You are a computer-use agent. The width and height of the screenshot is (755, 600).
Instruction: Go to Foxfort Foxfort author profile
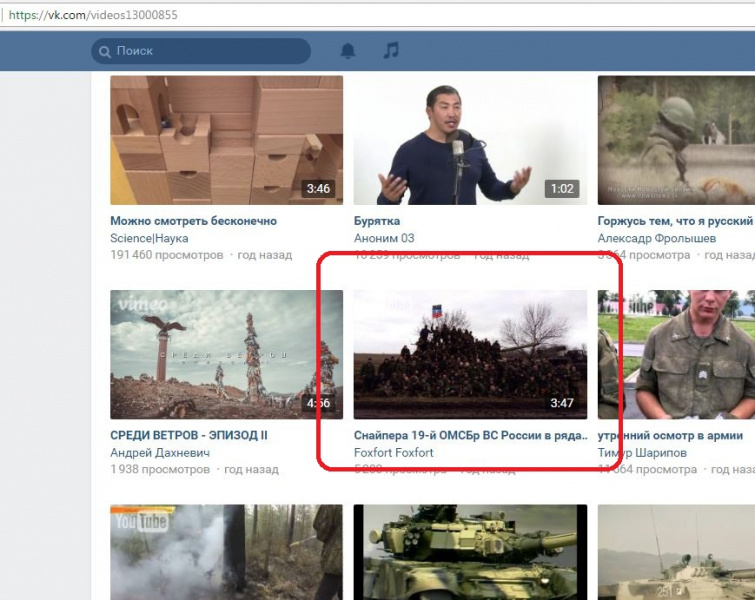click(394, 452)
